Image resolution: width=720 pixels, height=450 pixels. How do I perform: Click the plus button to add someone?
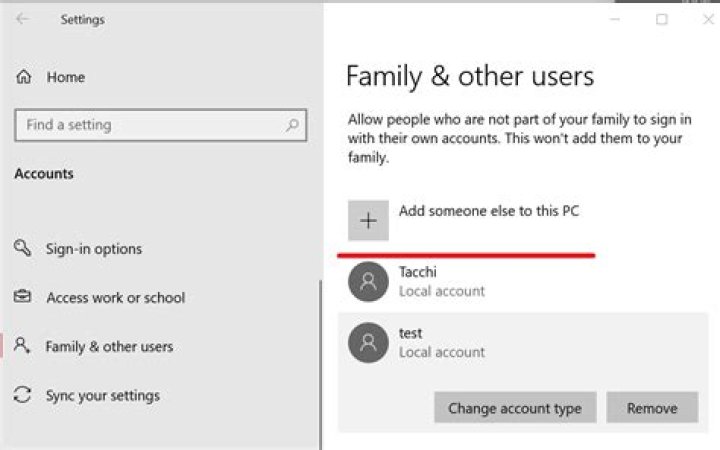(368, 220)
